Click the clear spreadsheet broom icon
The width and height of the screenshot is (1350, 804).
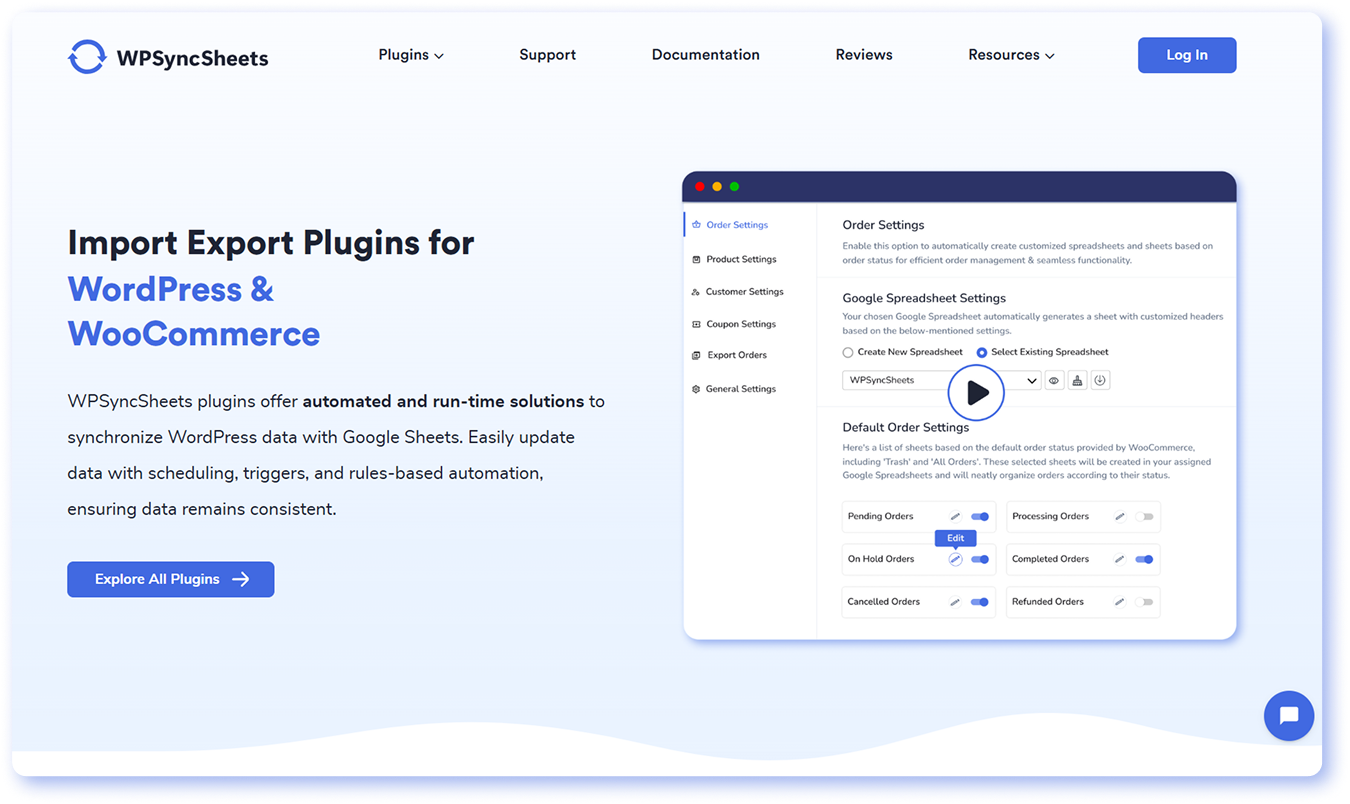pyautogui.click(x=1077, y=381)
